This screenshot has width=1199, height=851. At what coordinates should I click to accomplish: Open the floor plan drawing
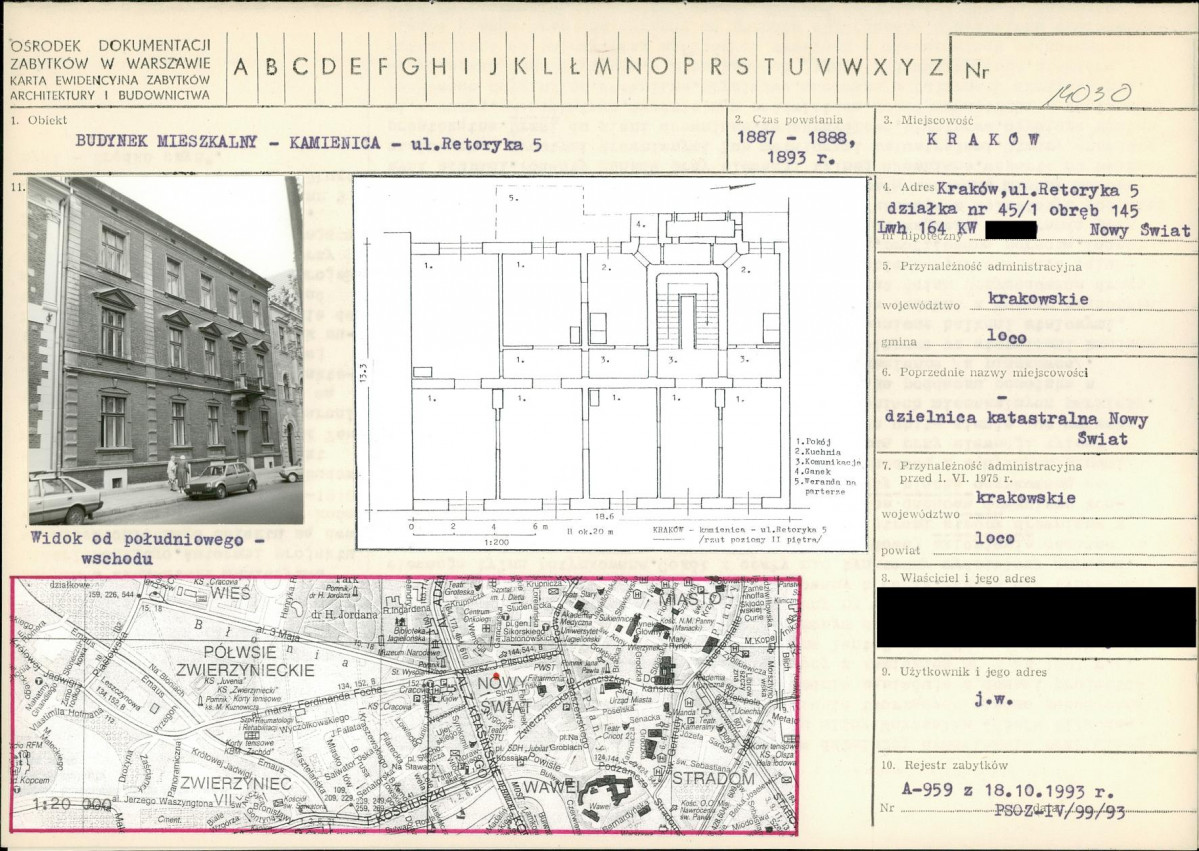[610, 363]
